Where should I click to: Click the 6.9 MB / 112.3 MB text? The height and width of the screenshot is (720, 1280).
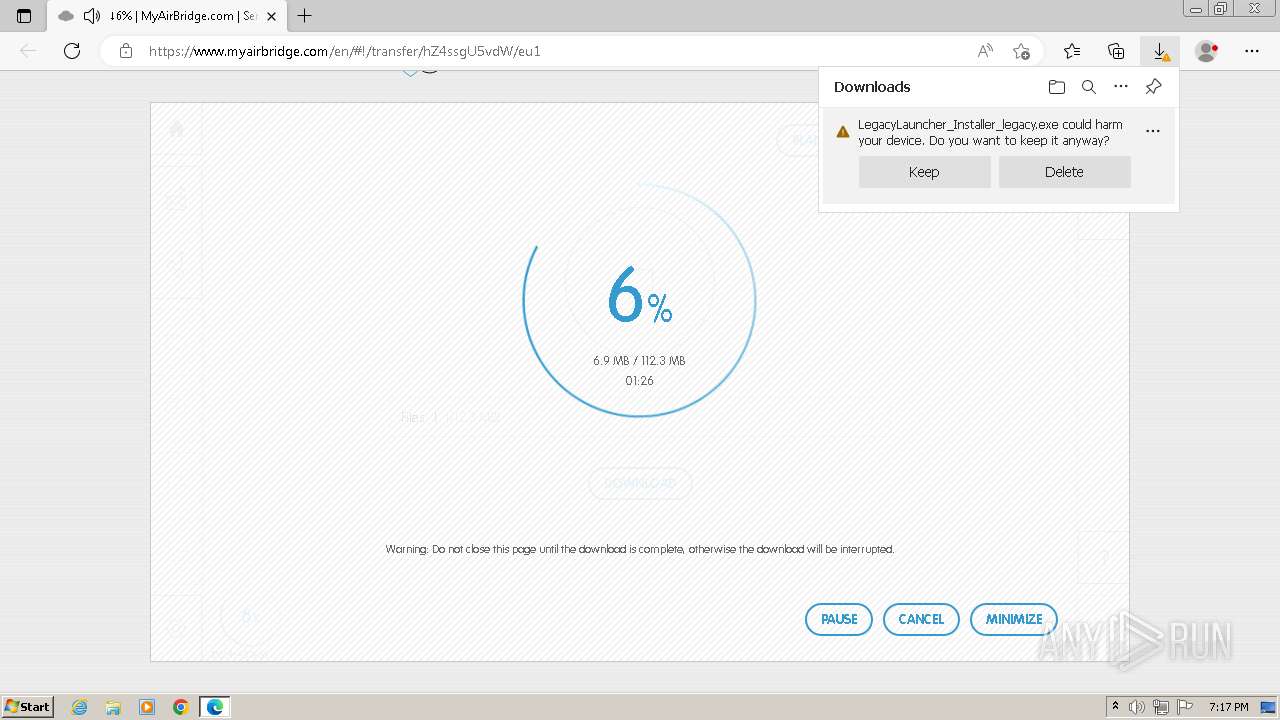click(x=639, y=361)
